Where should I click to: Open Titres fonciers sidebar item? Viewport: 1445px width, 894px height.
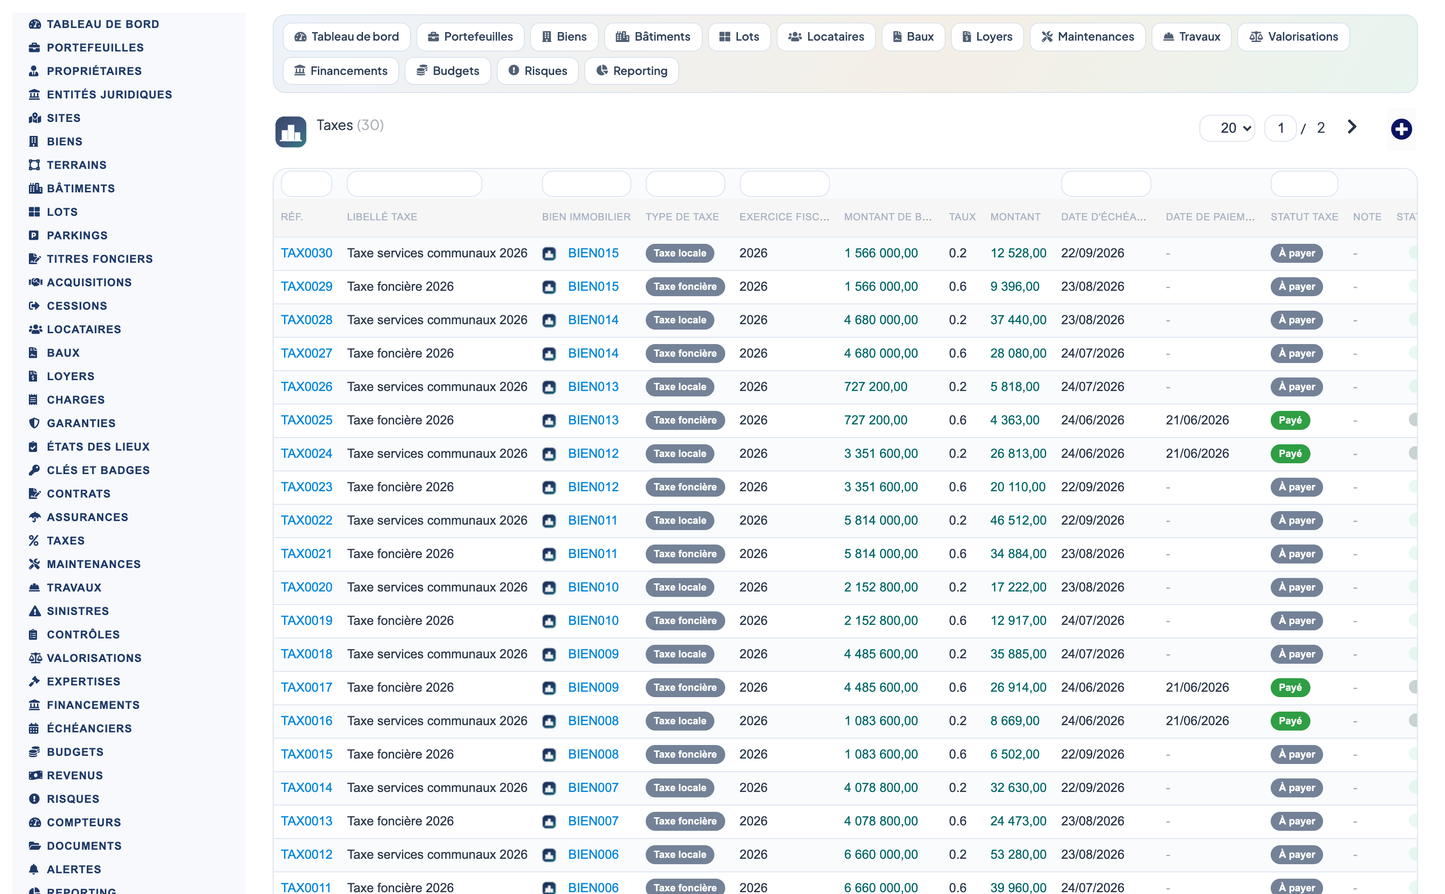pyautogui.click(x=91, y=259)
